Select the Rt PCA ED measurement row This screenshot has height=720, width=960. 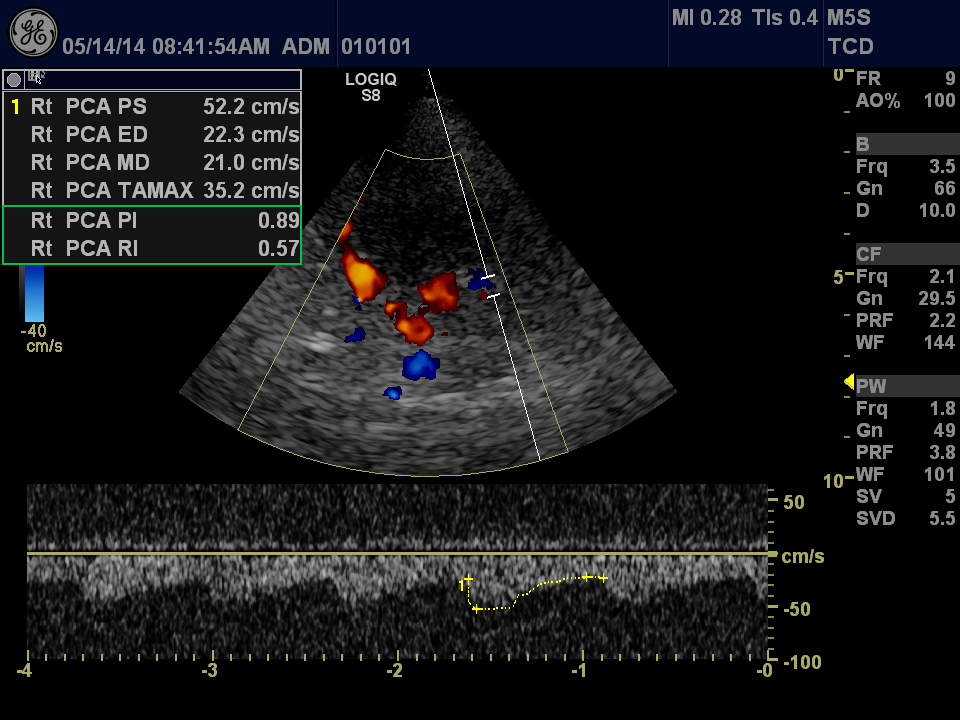tap(153, 135)
